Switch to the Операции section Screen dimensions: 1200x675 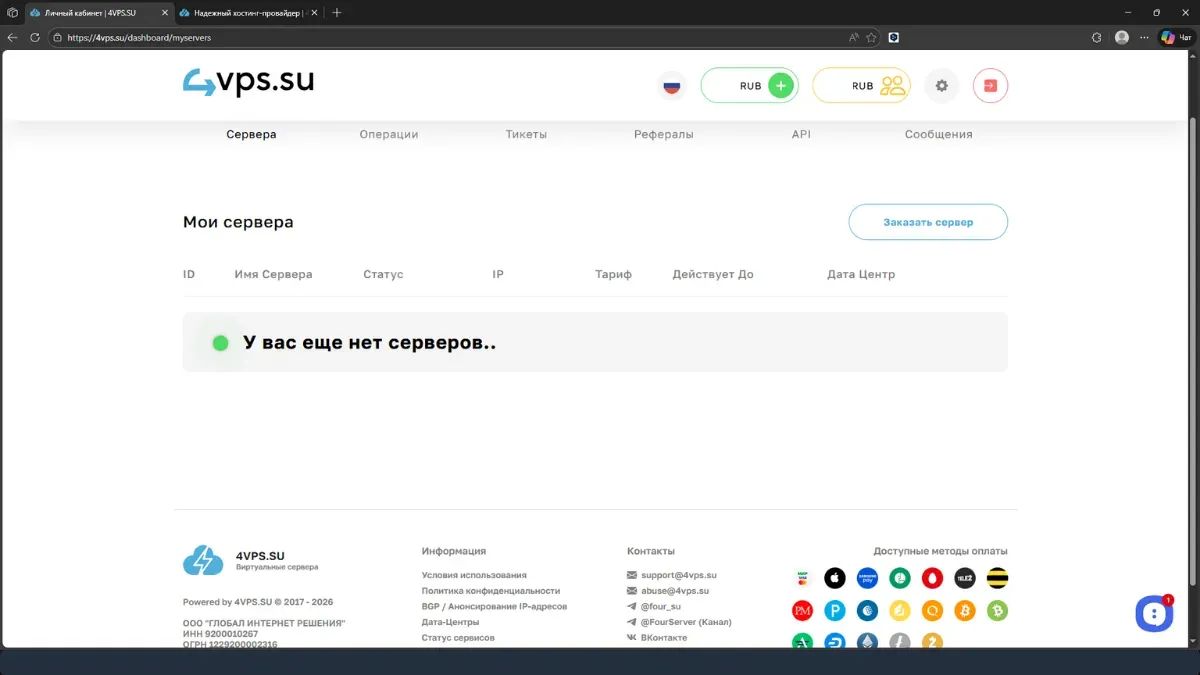(x=389, y=133)
